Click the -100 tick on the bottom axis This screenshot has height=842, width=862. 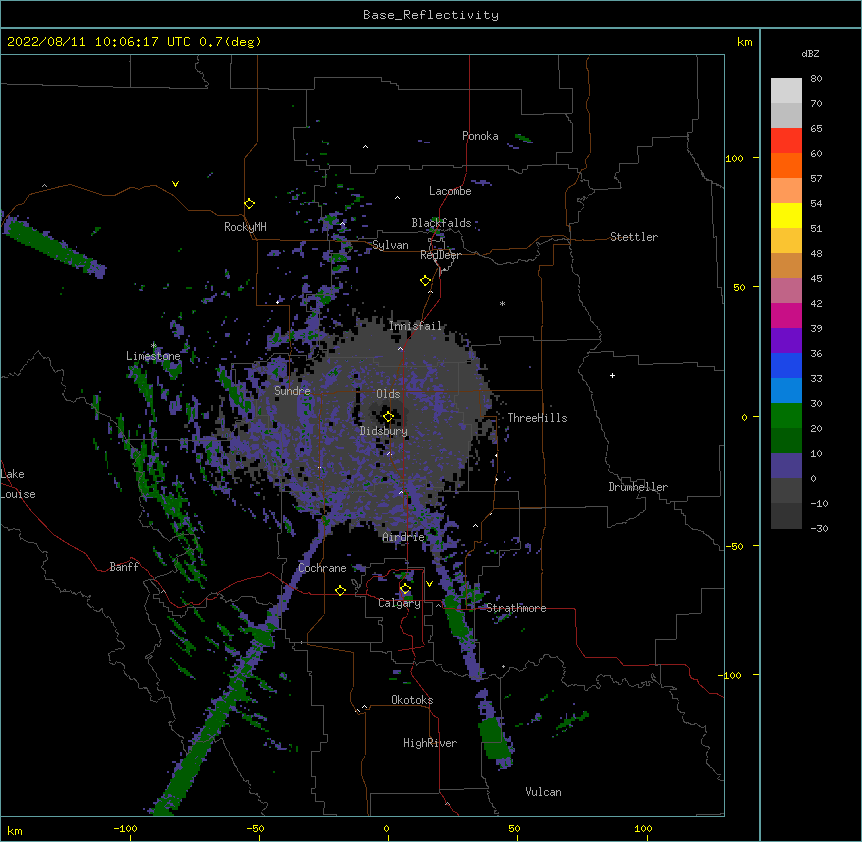coord(125,828)
